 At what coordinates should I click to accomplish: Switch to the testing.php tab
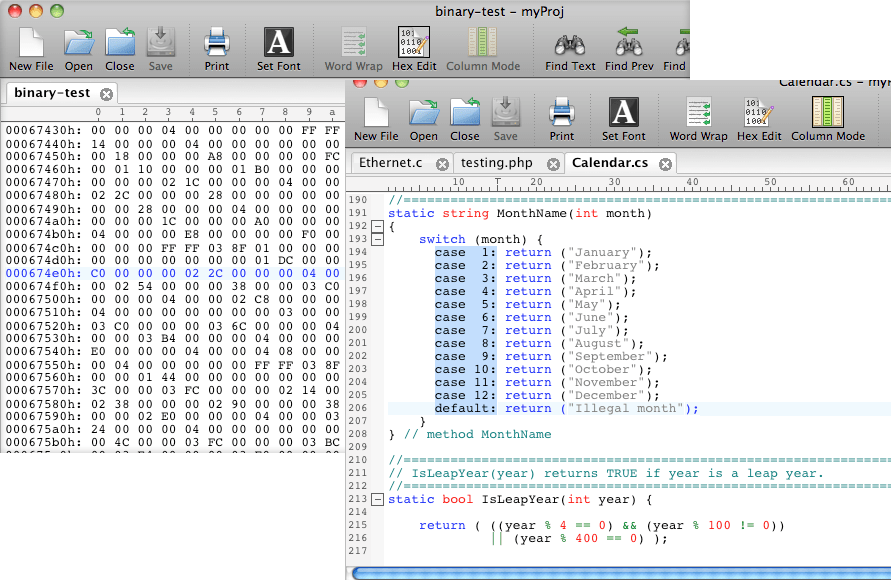(497, 163)
